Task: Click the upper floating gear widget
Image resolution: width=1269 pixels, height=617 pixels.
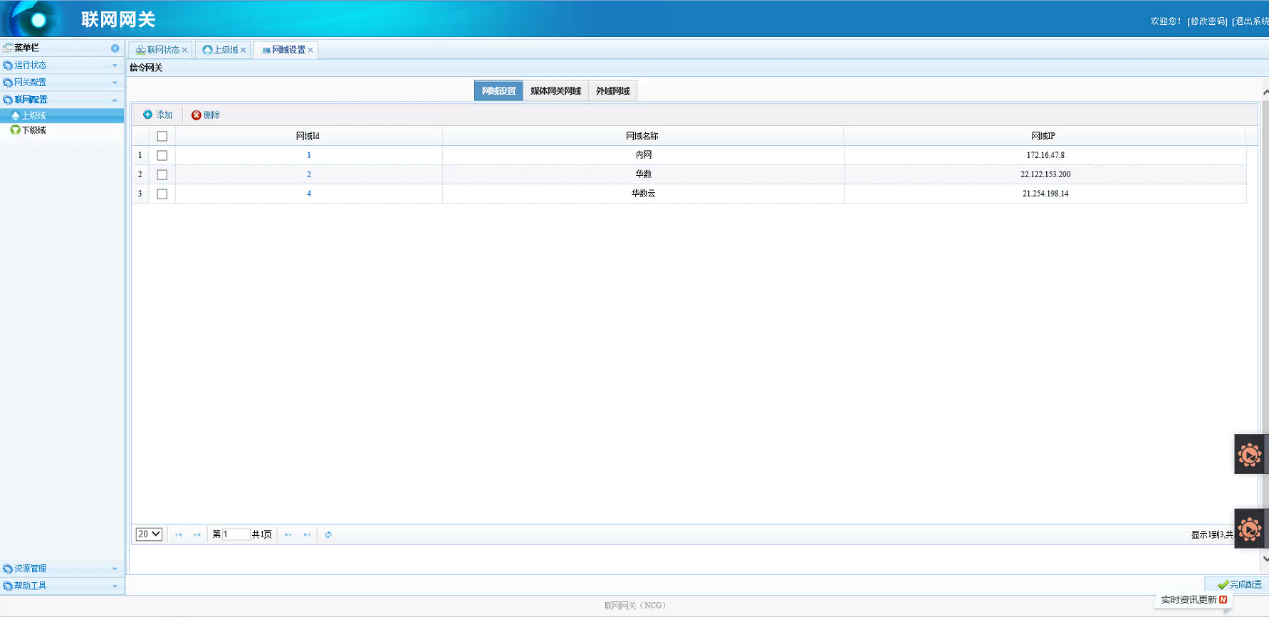Action: (x=1250, y=454)
